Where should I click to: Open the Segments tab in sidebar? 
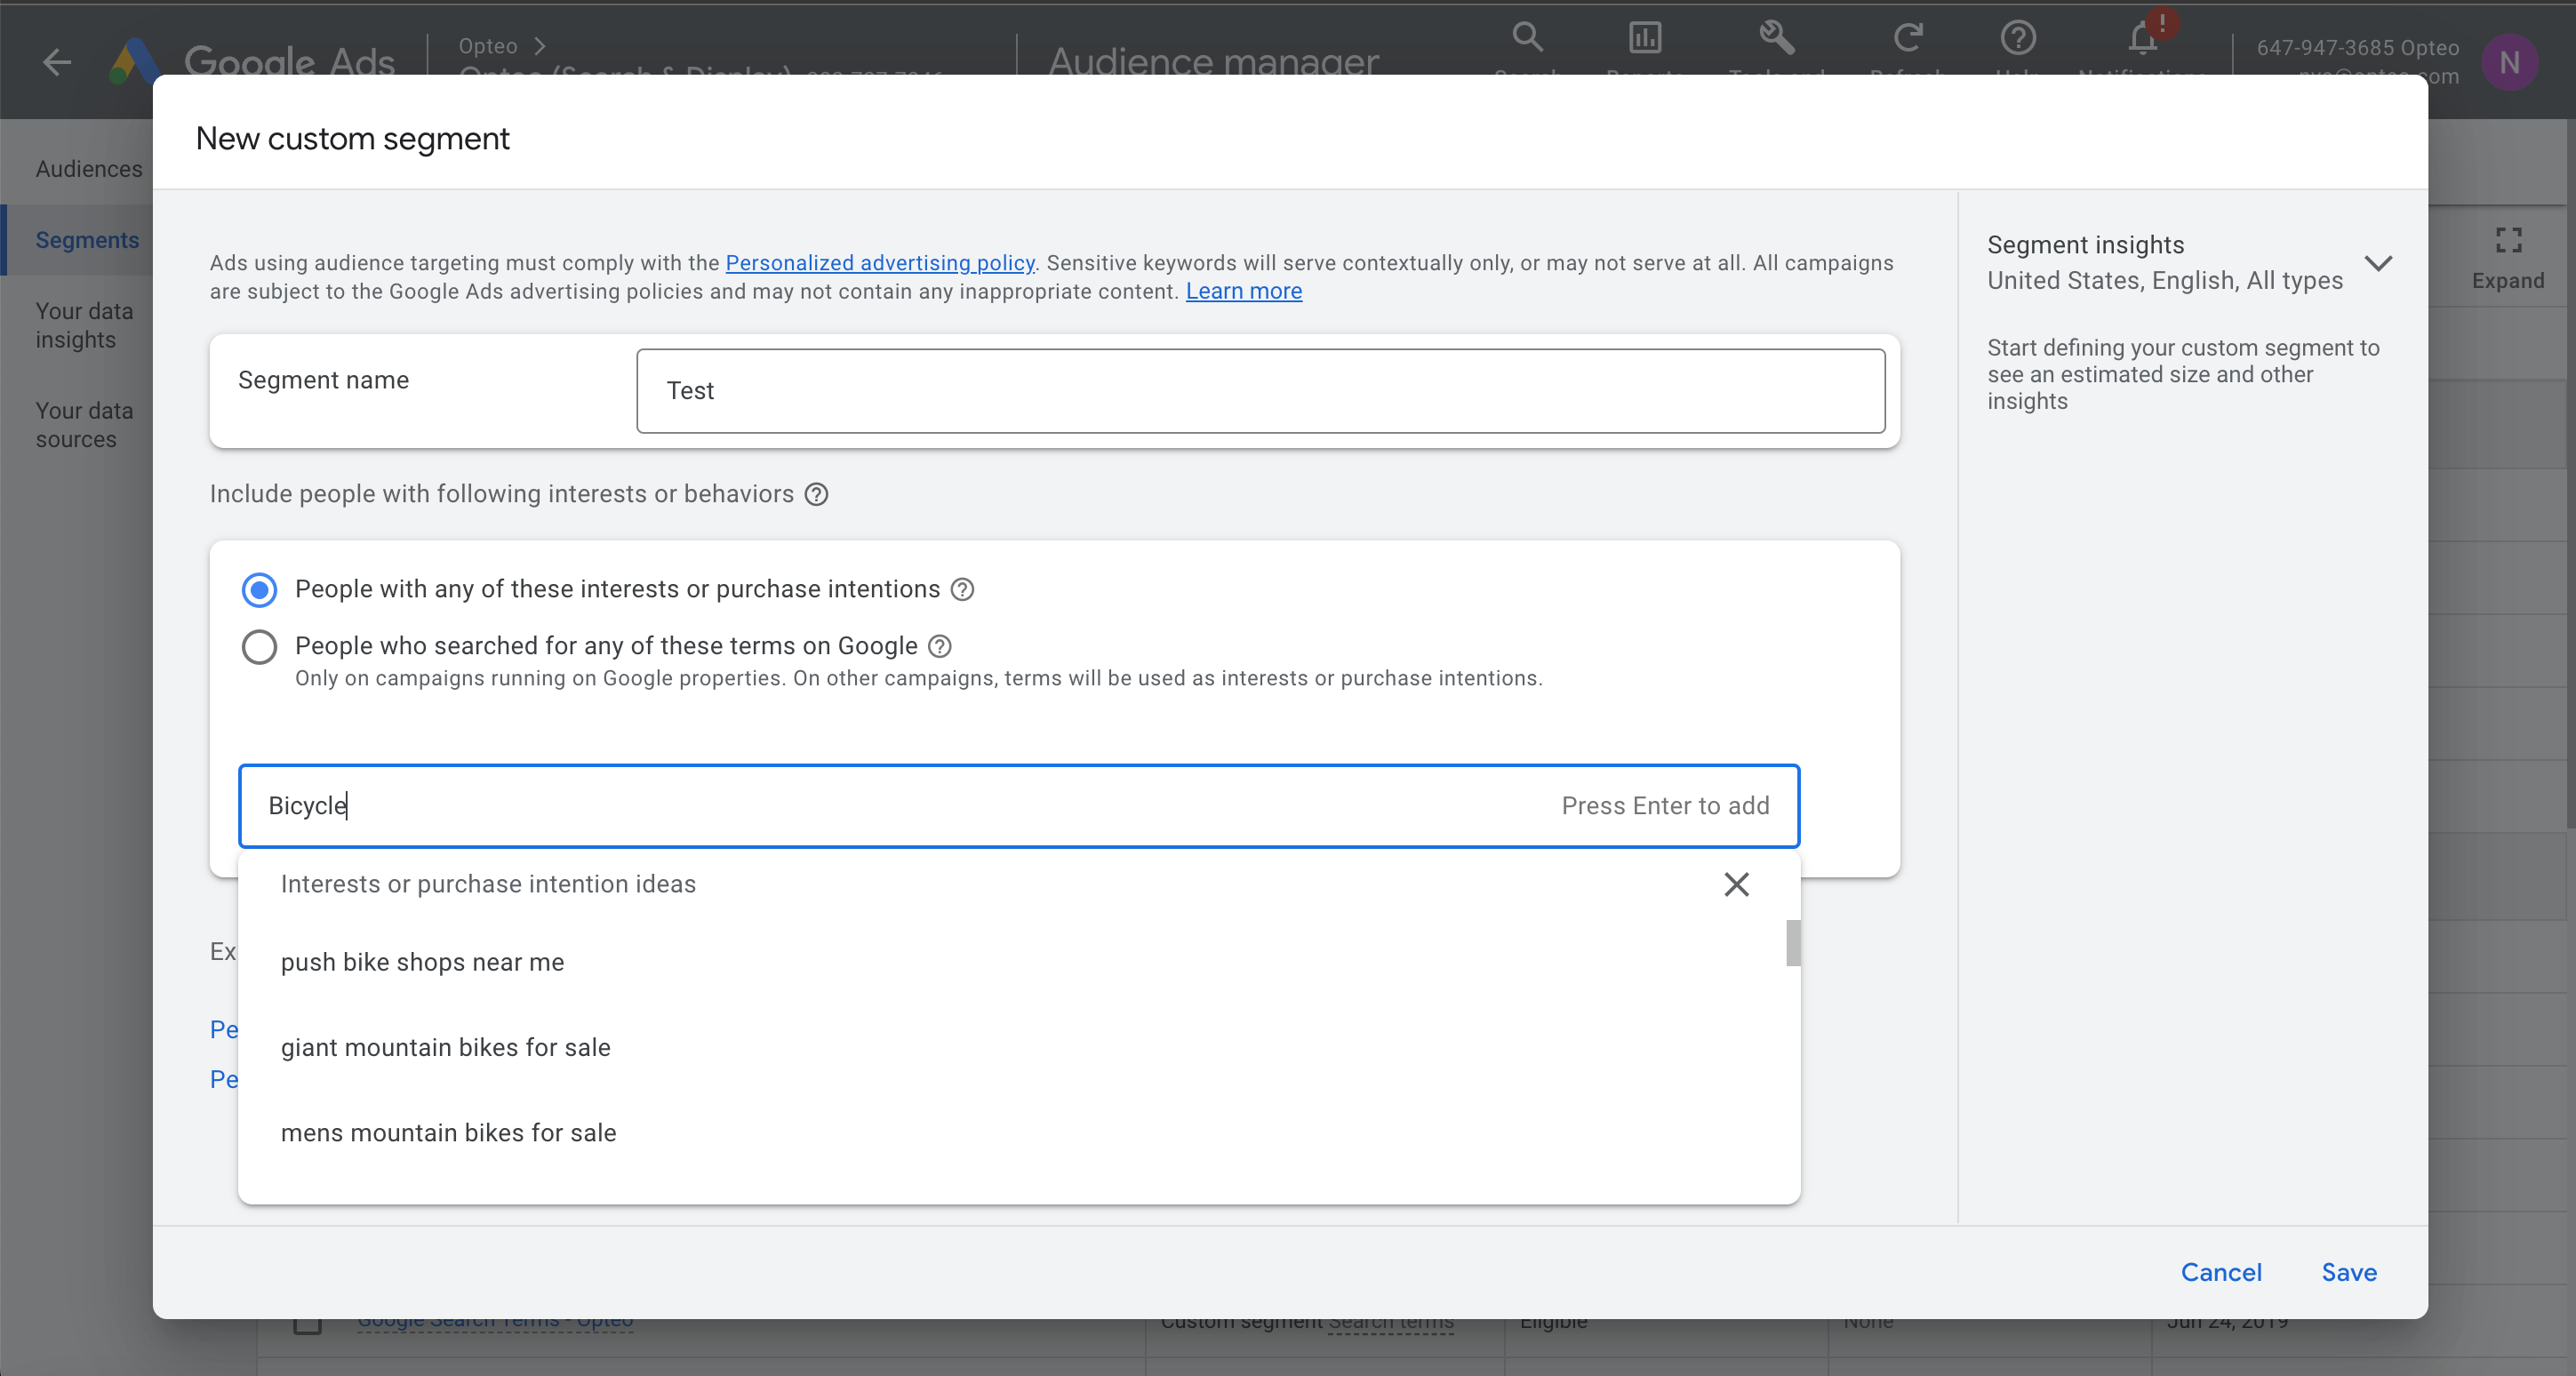point(87,240)
